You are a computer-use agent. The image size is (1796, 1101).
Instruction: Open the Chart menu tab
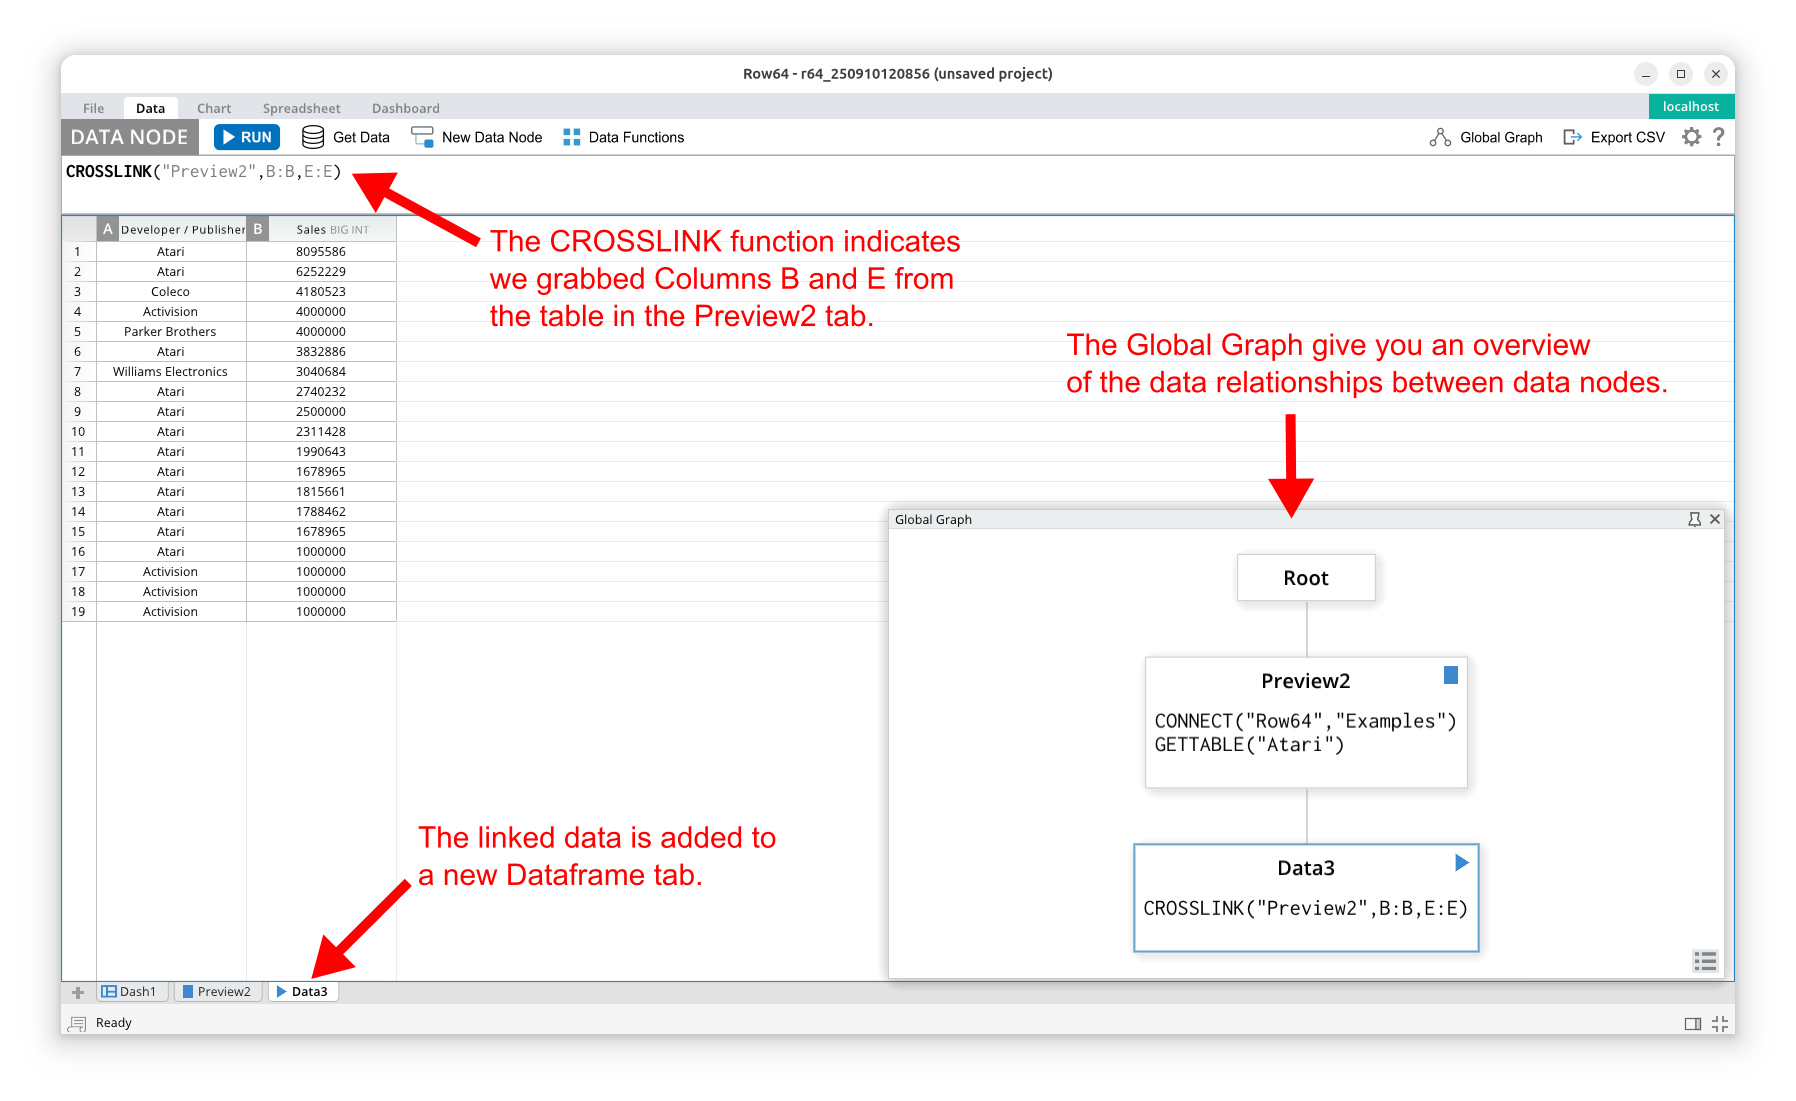point(214,108)
